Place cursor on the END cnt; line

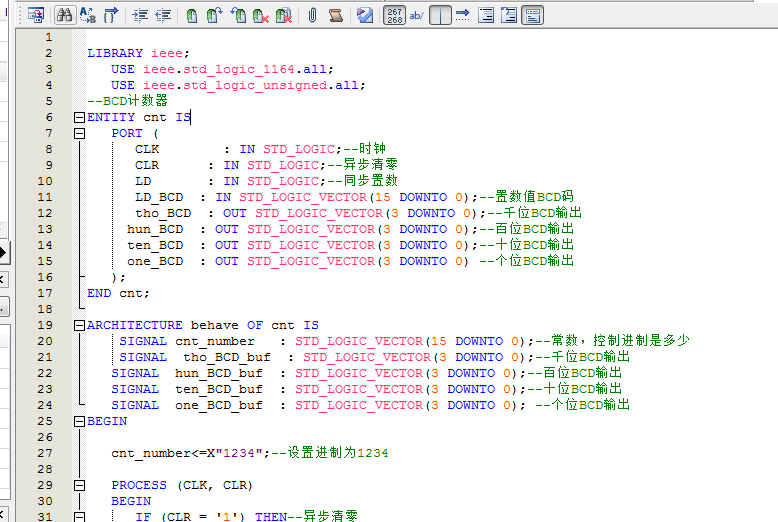(x=118, y=293)
